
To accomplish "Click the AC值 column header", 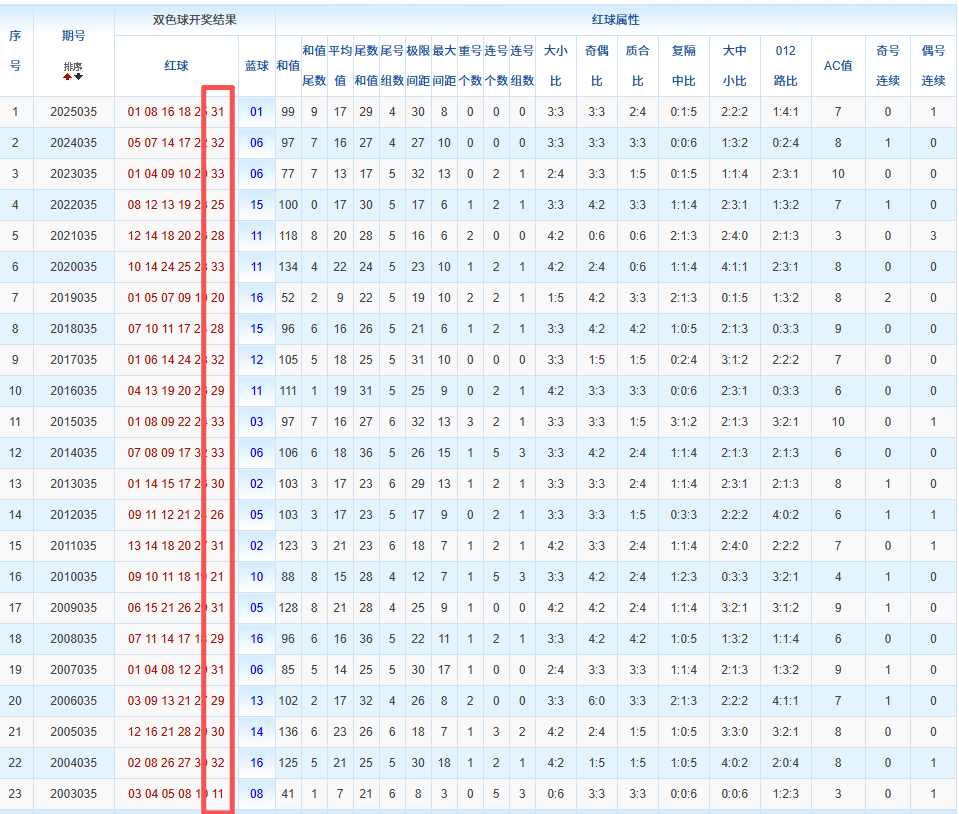I will click(x=838, y=65).
